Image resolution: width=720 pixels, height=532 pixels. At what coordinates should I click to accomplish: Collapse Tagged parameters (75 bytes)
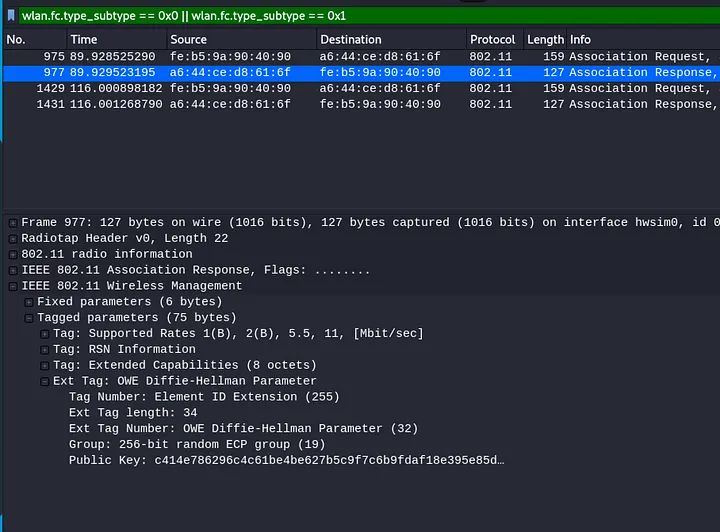coord(29,318)
